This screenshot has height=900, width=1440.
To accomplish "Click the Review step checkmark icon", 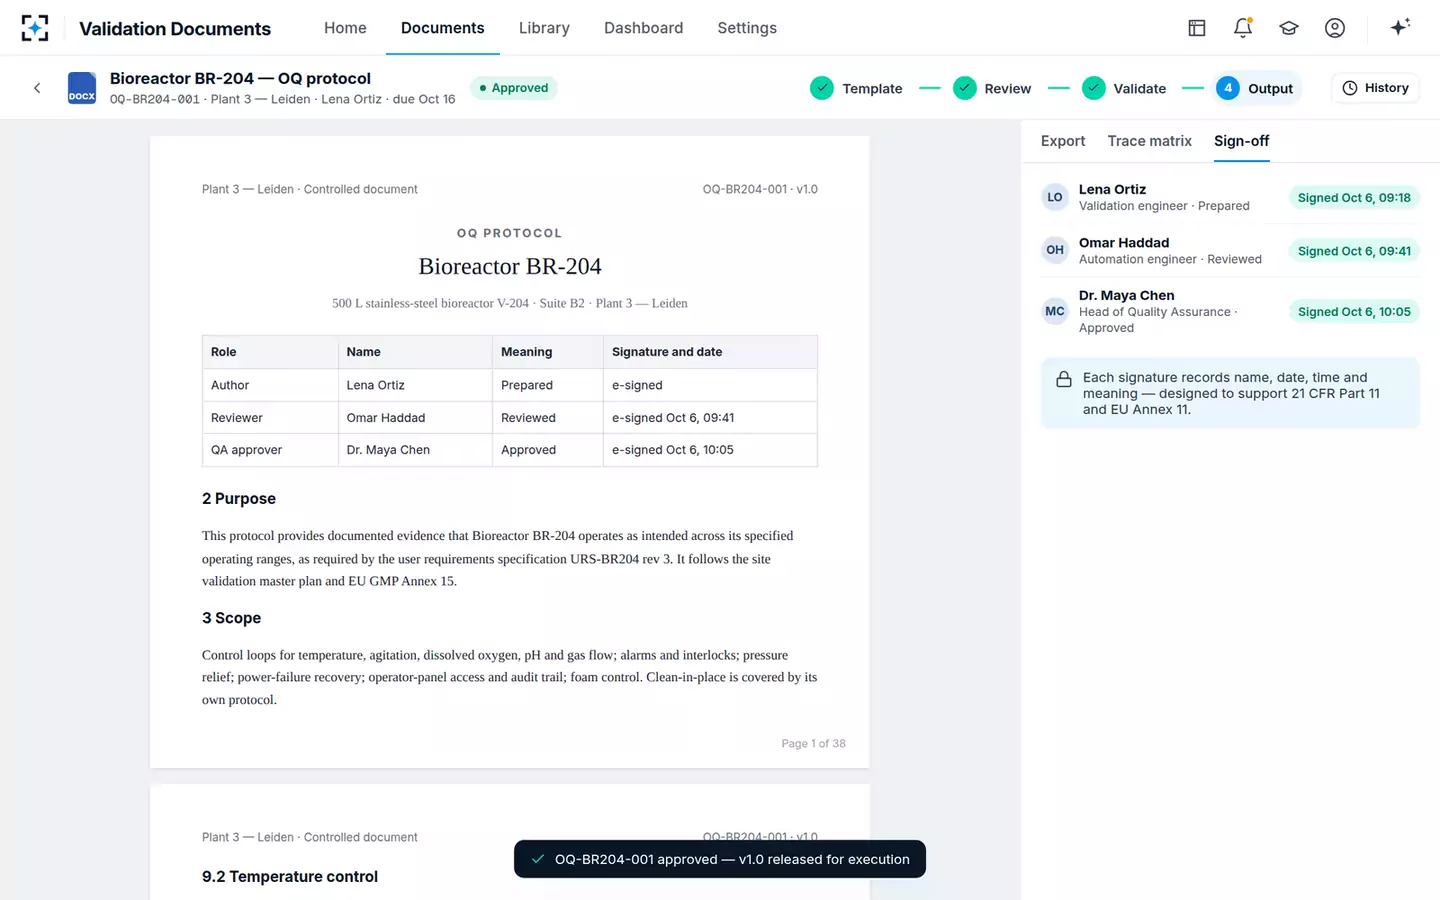I will 965,88.
